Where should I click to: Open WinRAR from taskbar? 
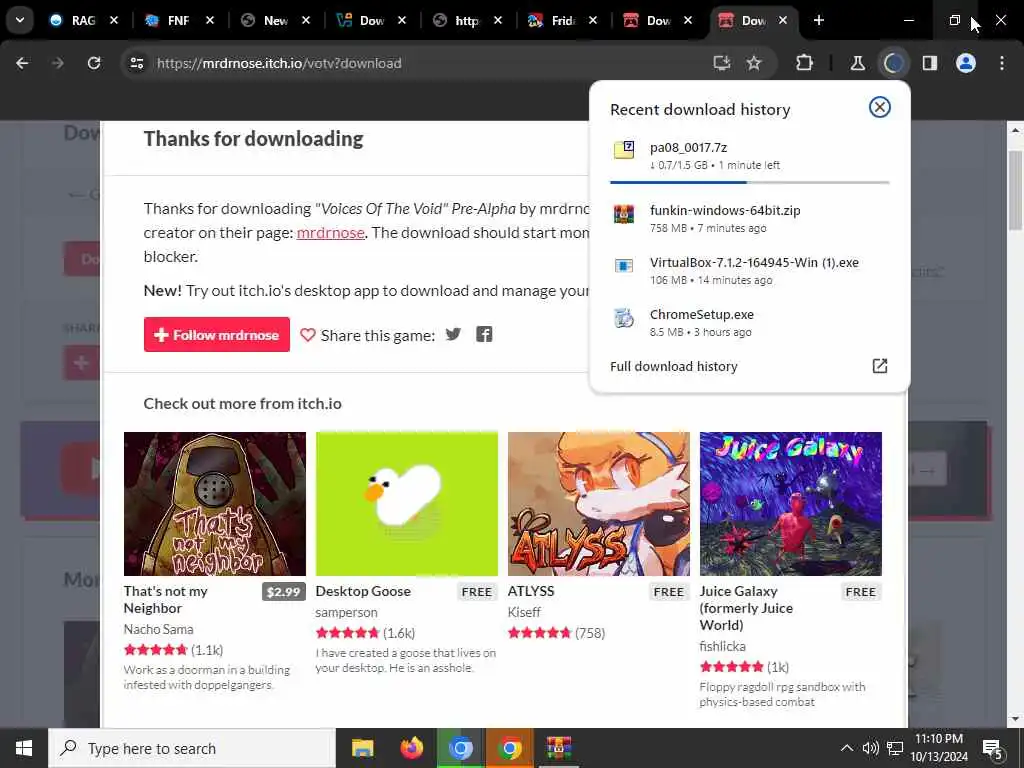coord(559,748)
